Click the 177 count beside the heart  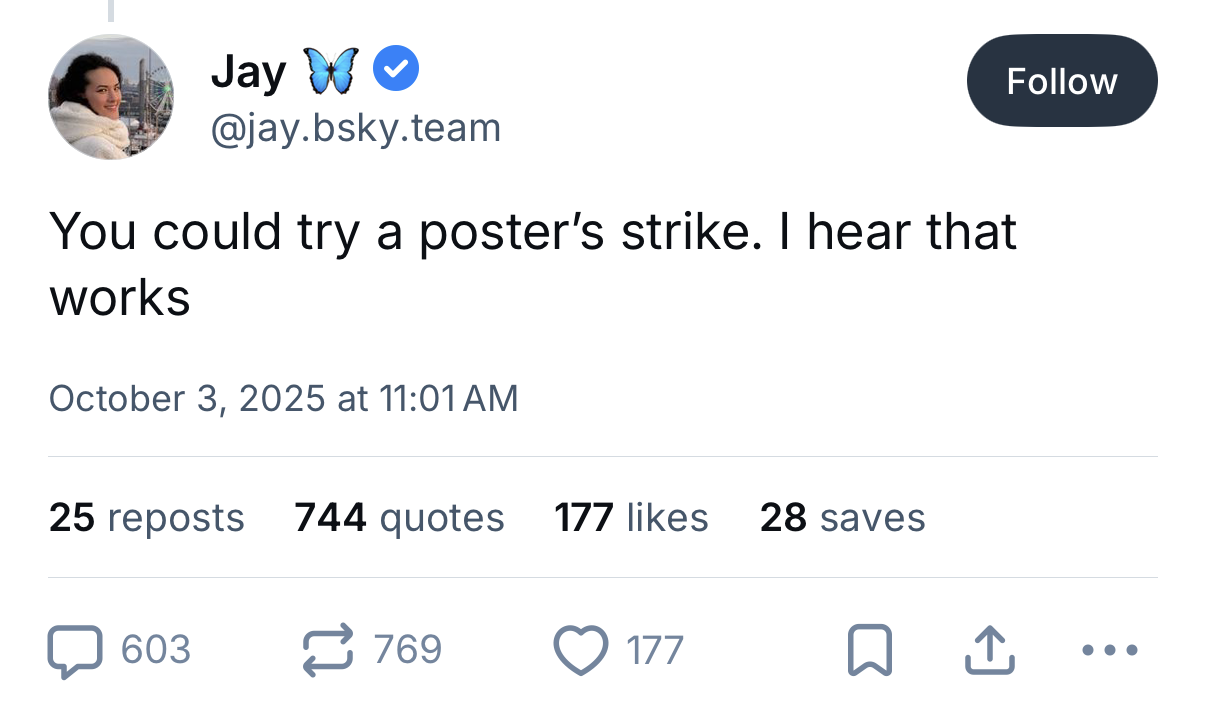655,650
